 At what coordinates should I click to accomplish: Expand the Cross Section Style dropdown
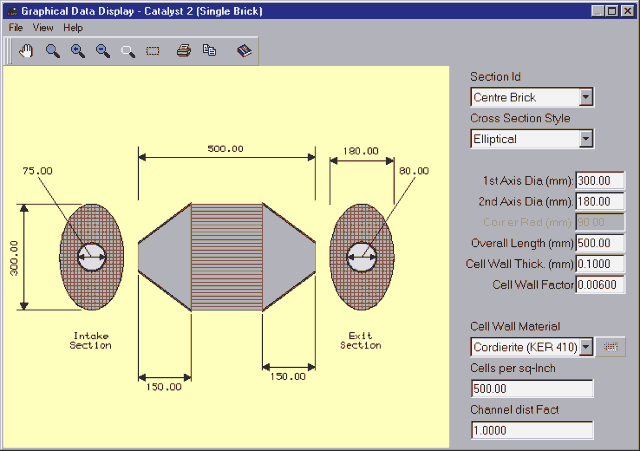586,139
